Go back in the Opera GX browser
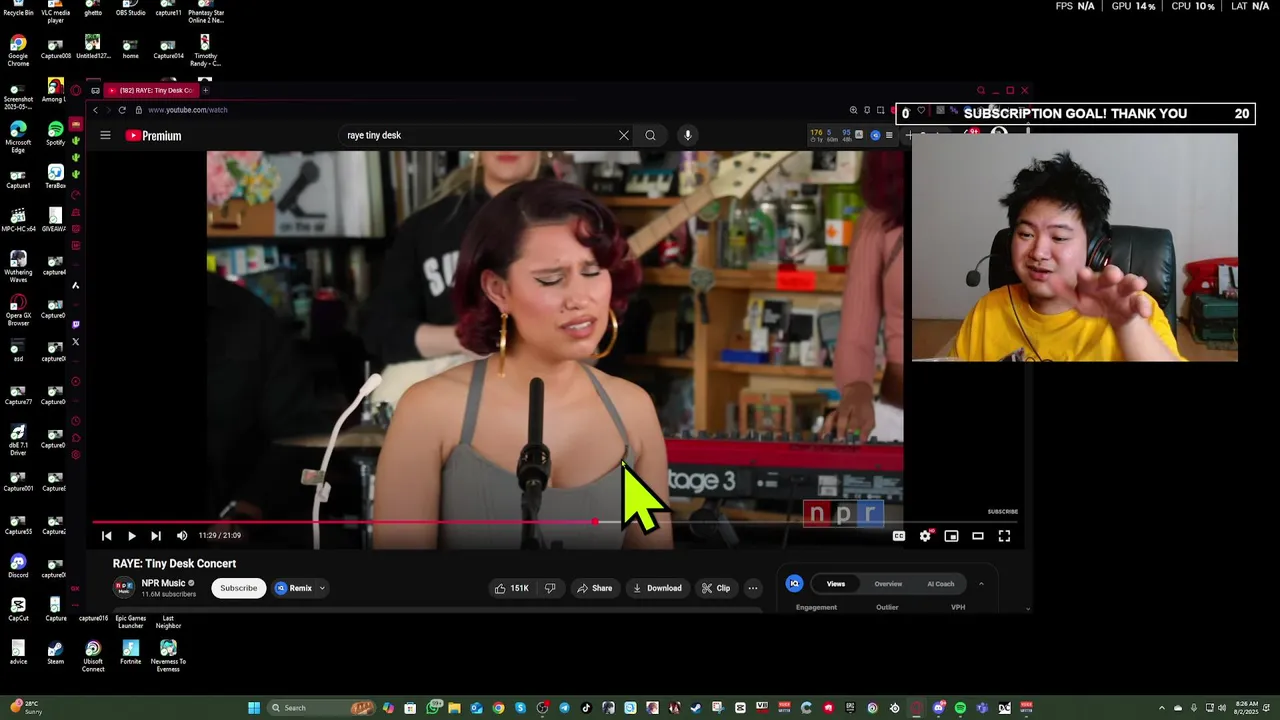This screenshot has height=720, width=1280. click(96, 110)
